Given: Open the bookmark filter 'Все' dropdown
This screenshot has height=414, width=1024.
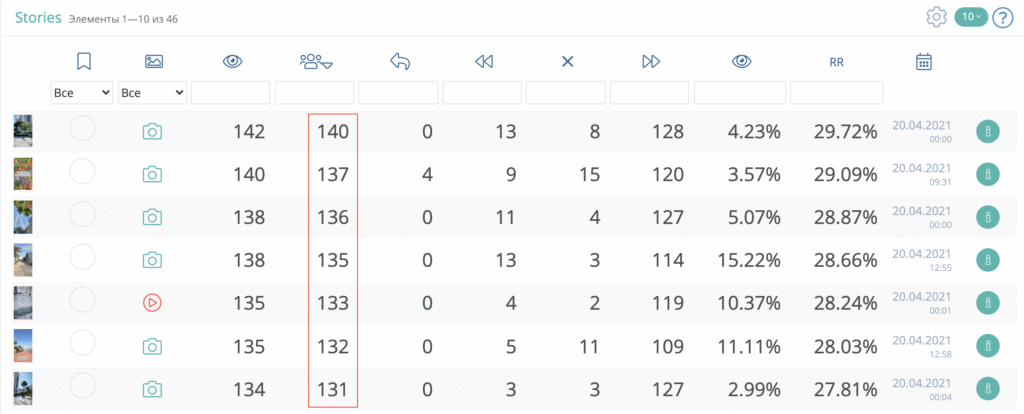Looking at the screenshot, I should point(82,92).
